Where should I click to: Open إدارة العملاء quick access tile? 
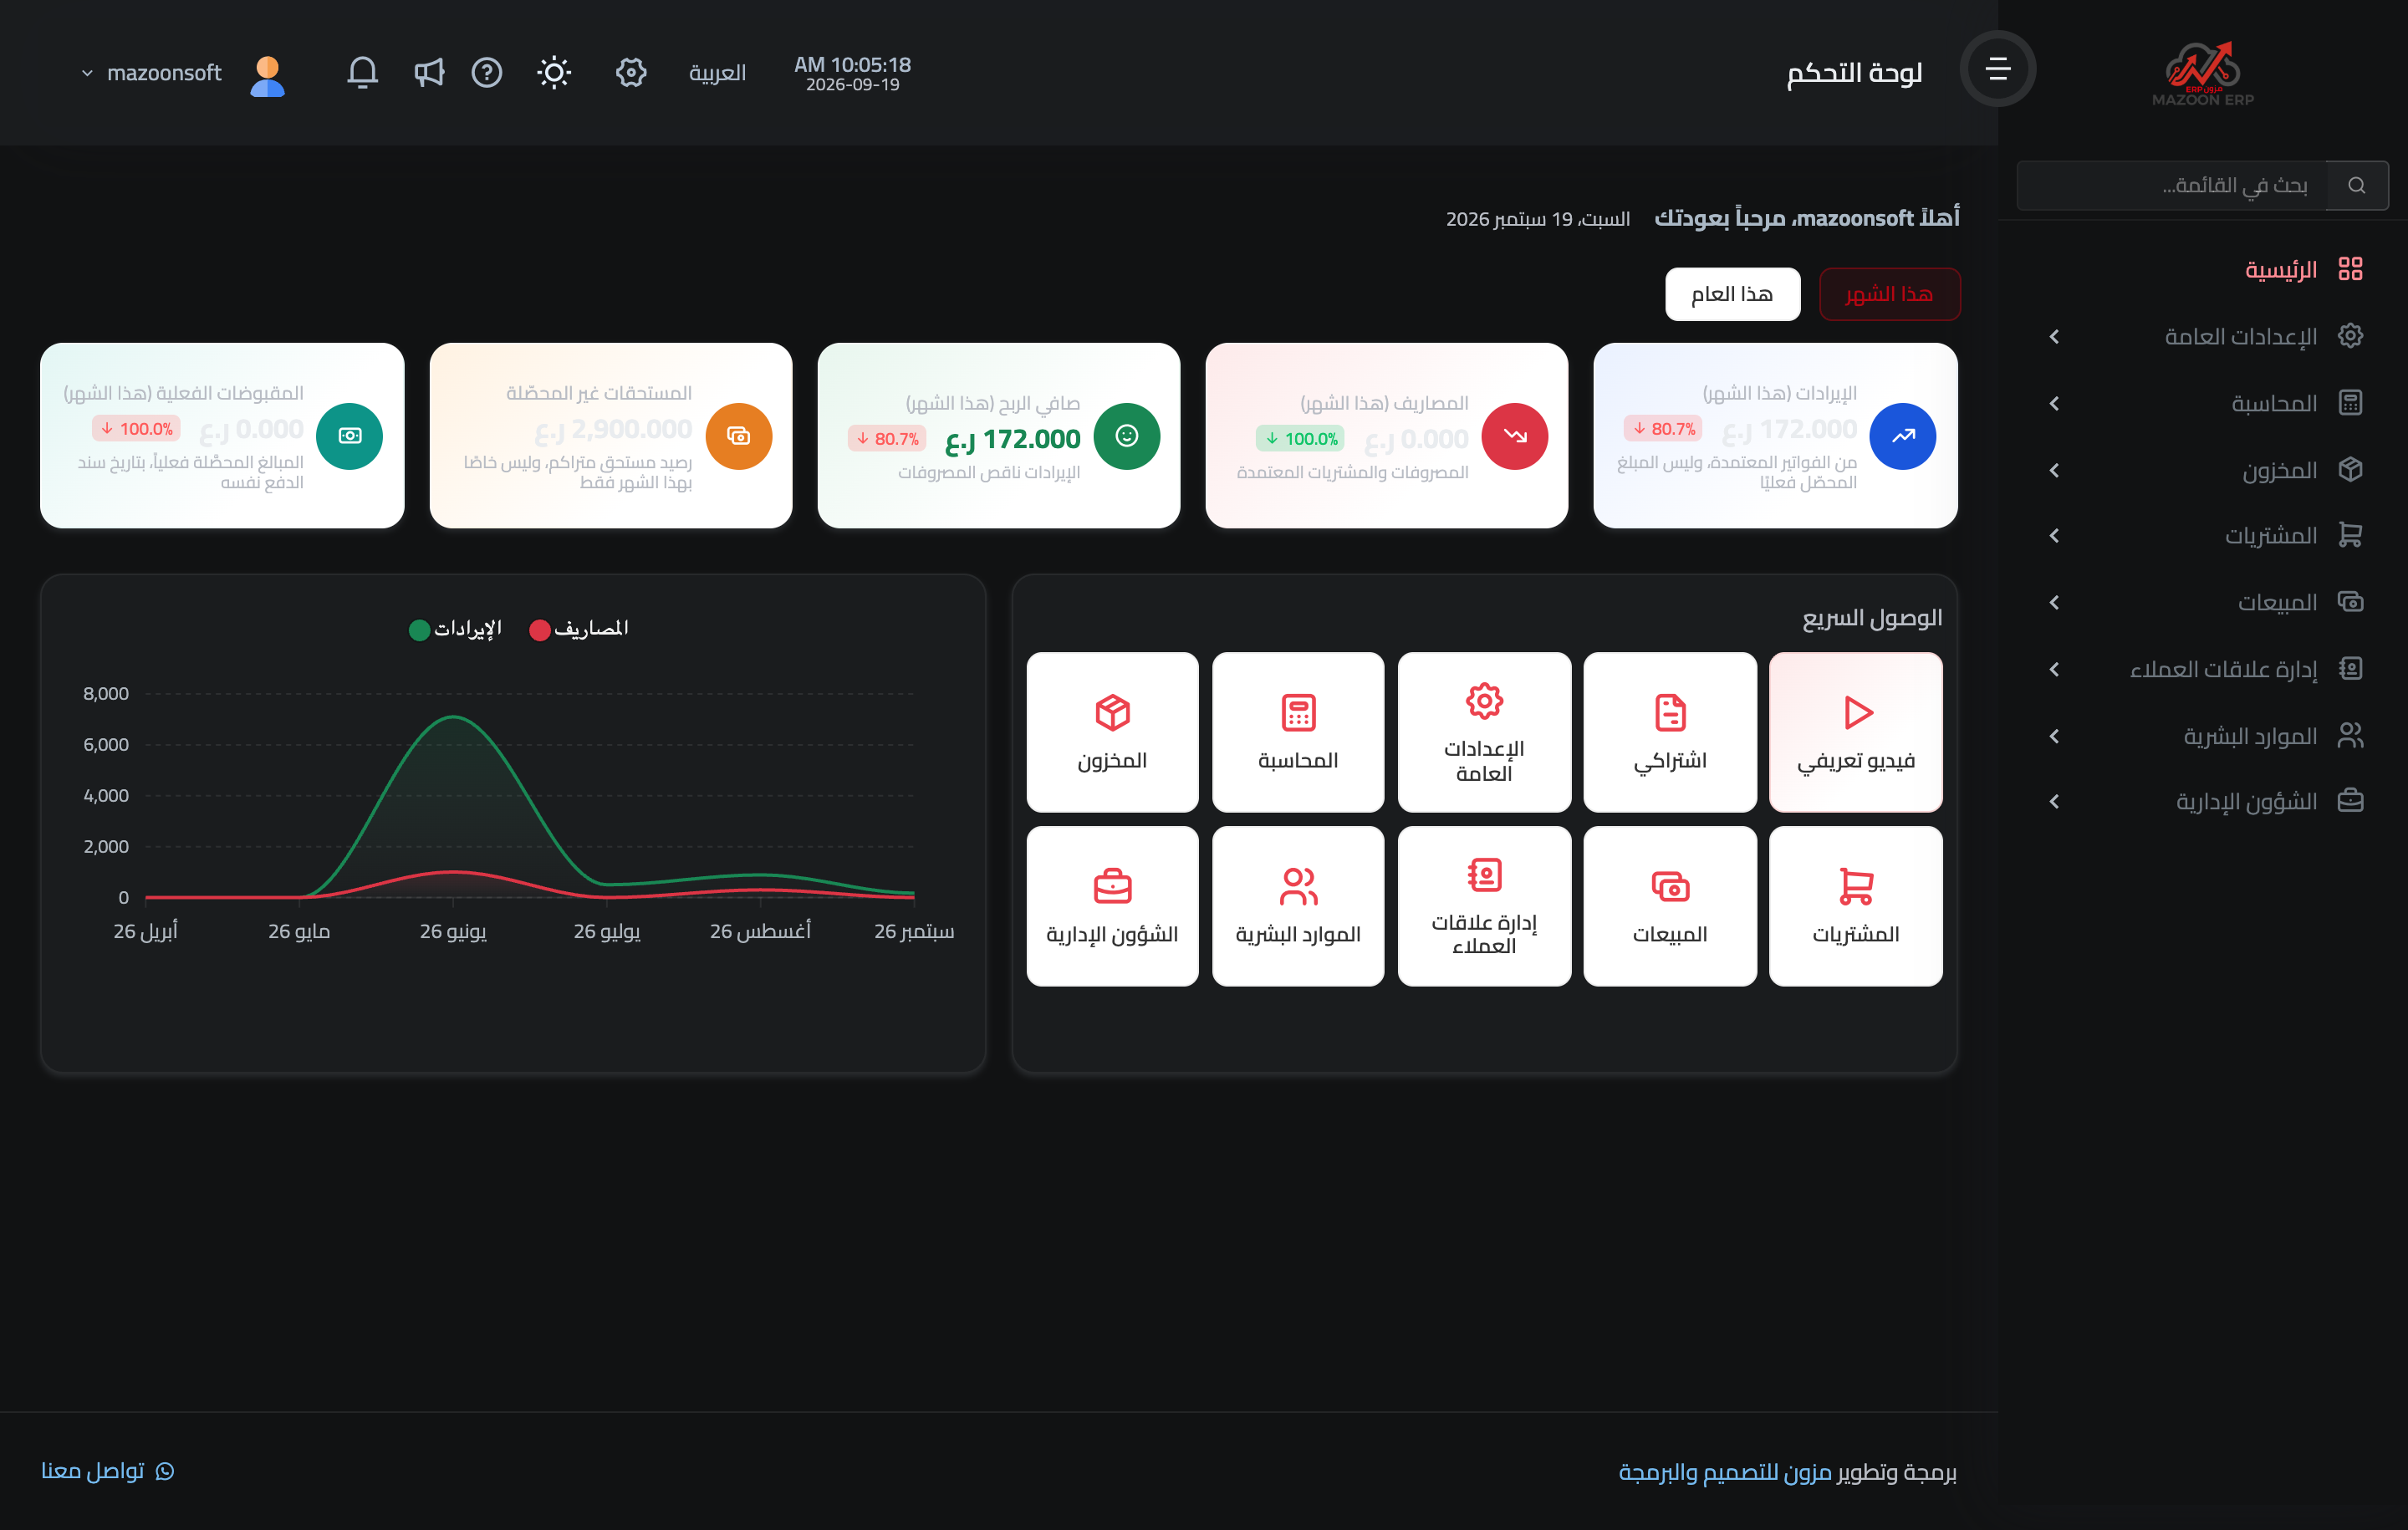point(1484,906)
